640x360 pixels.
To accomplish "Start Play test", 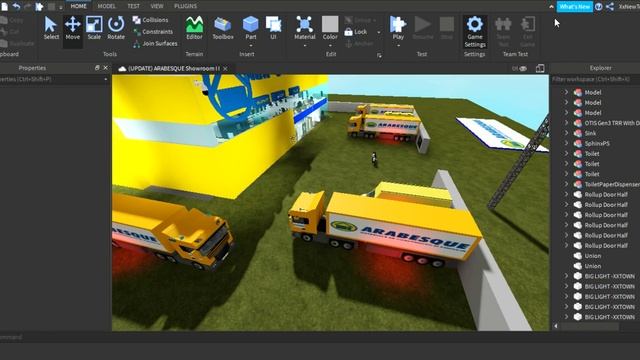I will coord(398,28).
